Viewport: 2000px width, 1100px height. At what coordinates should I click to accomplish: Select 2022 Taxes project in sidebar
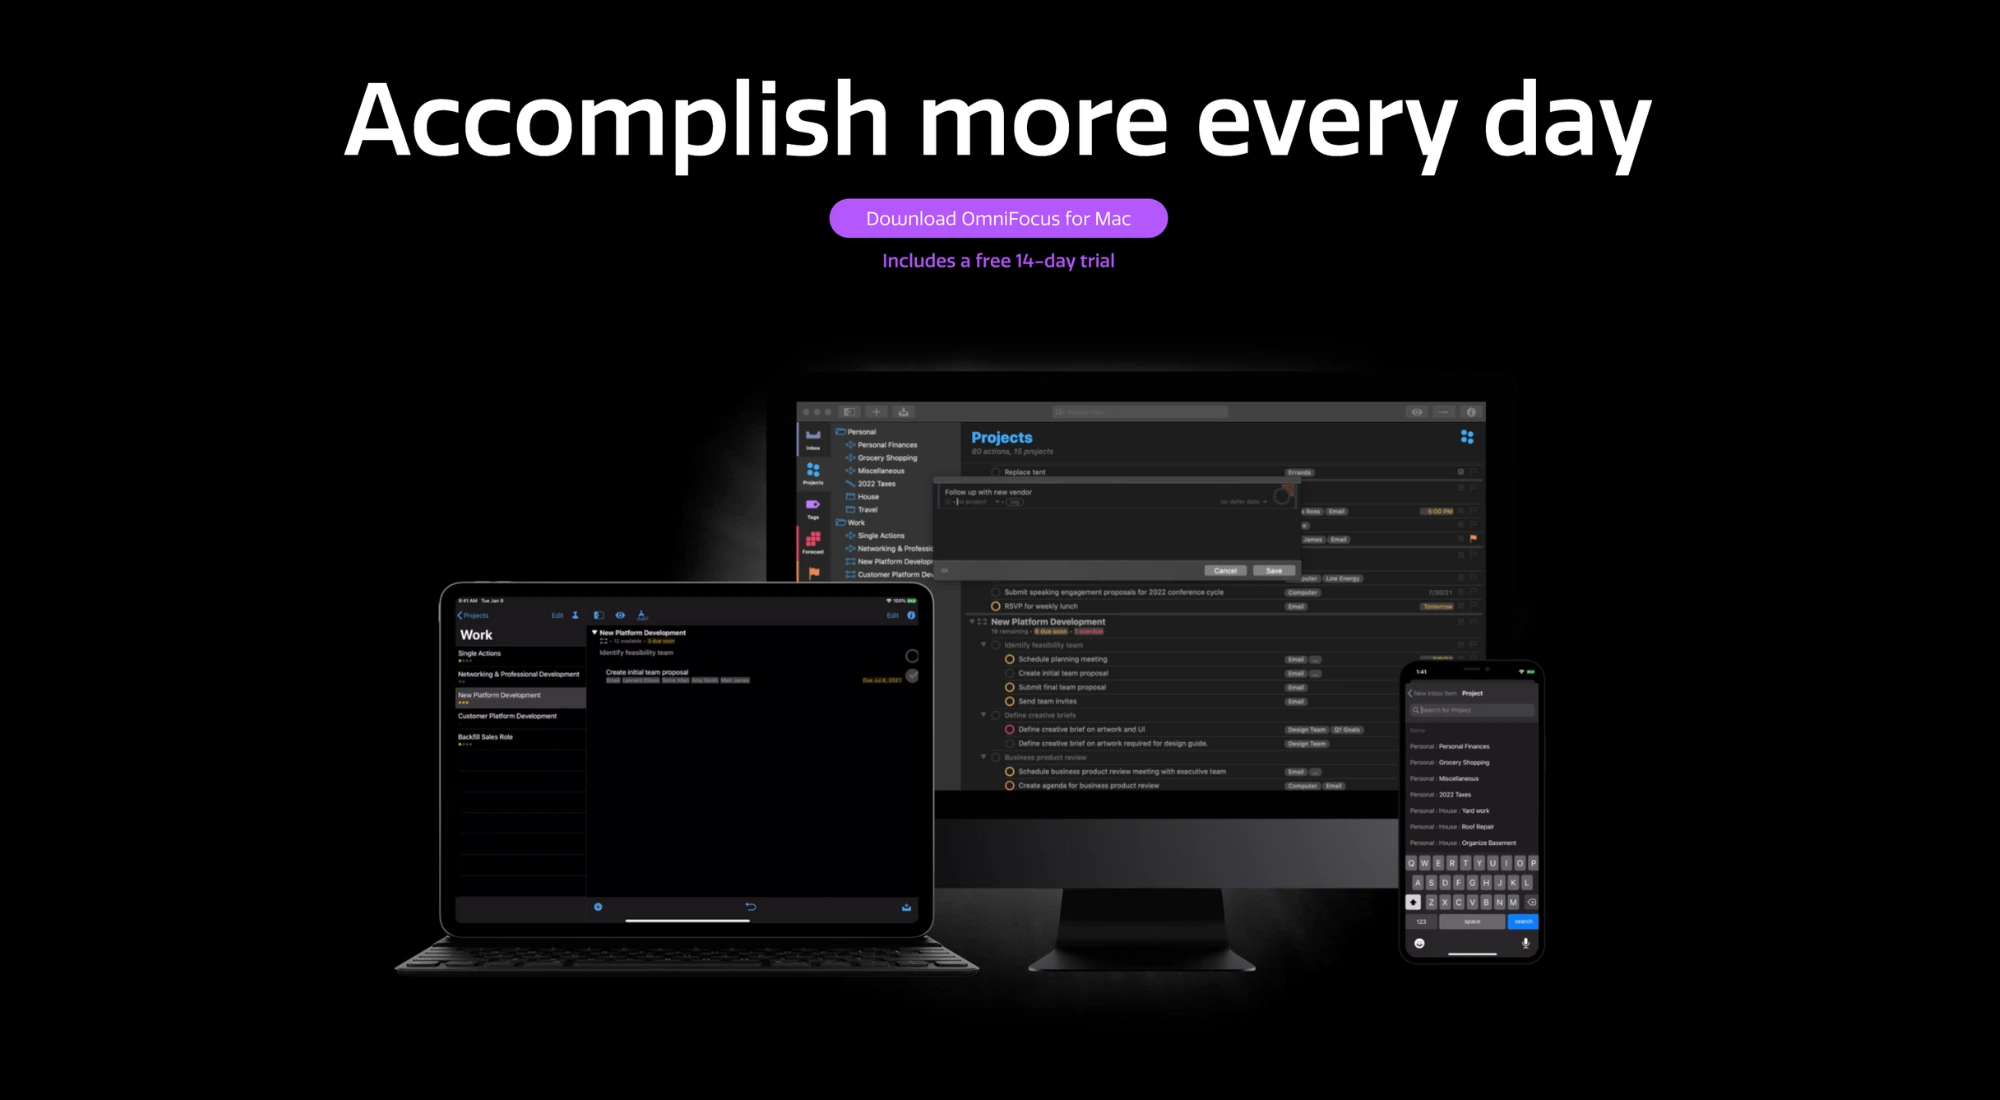875,484
